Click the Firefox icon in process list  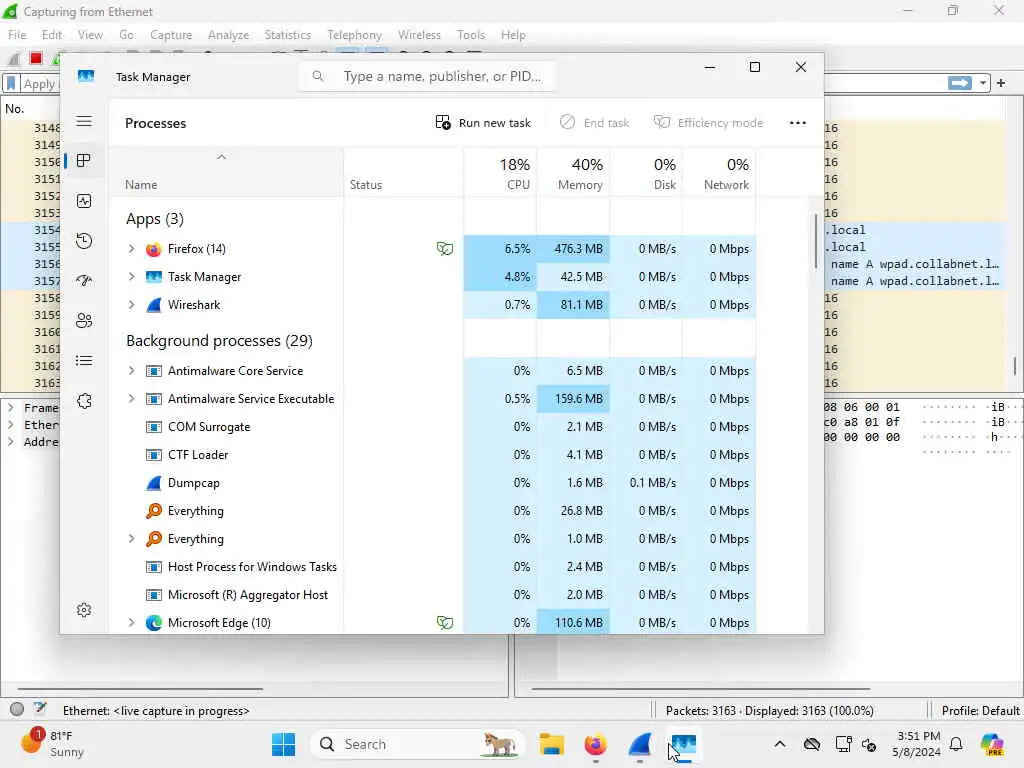point(153,249)
